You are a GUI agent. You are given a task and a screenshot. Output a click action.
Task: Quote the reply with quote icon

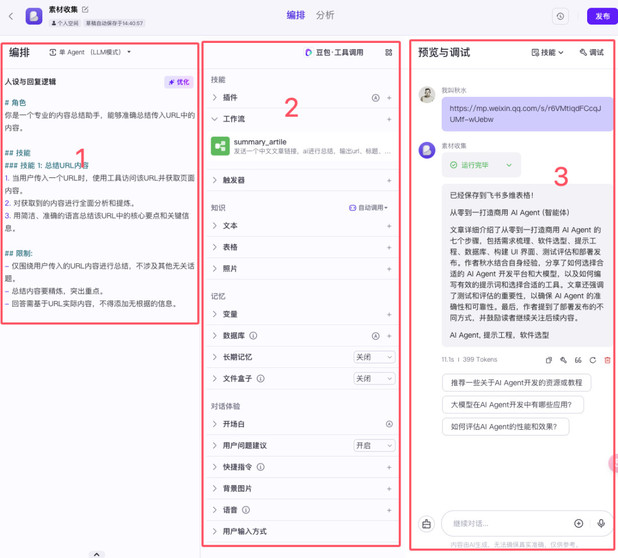tap(578, 360)
